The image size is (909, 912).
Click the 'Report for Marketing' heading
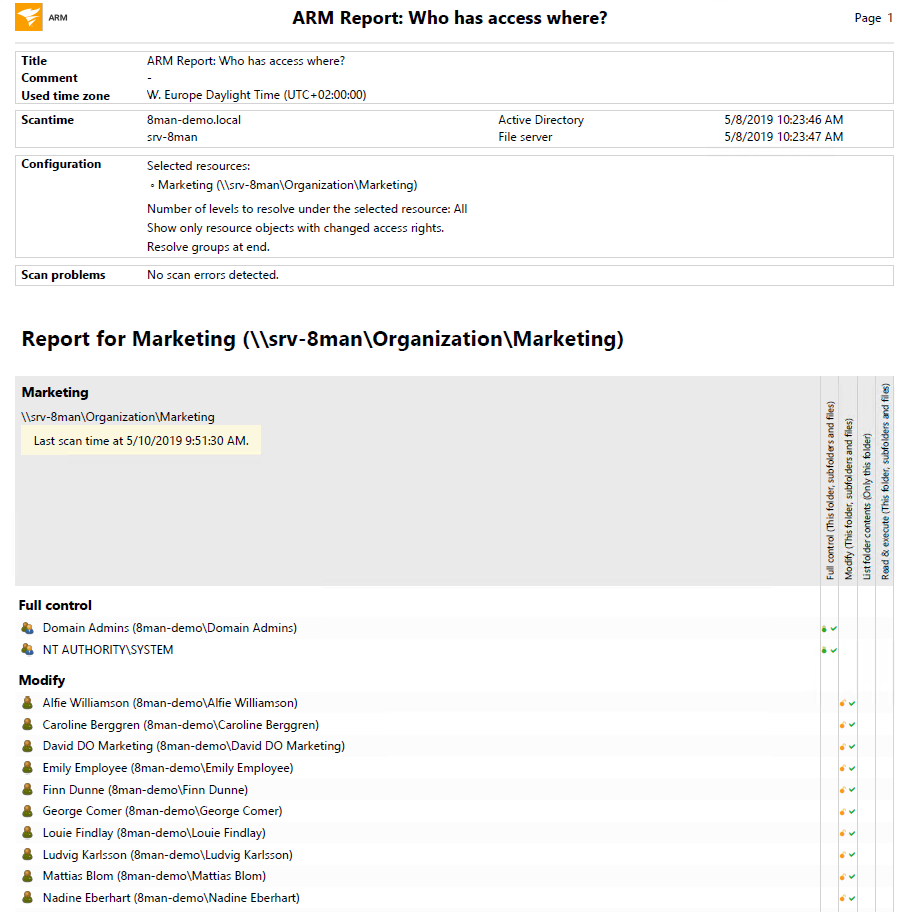pyautogui.click(x=322, y=339)
